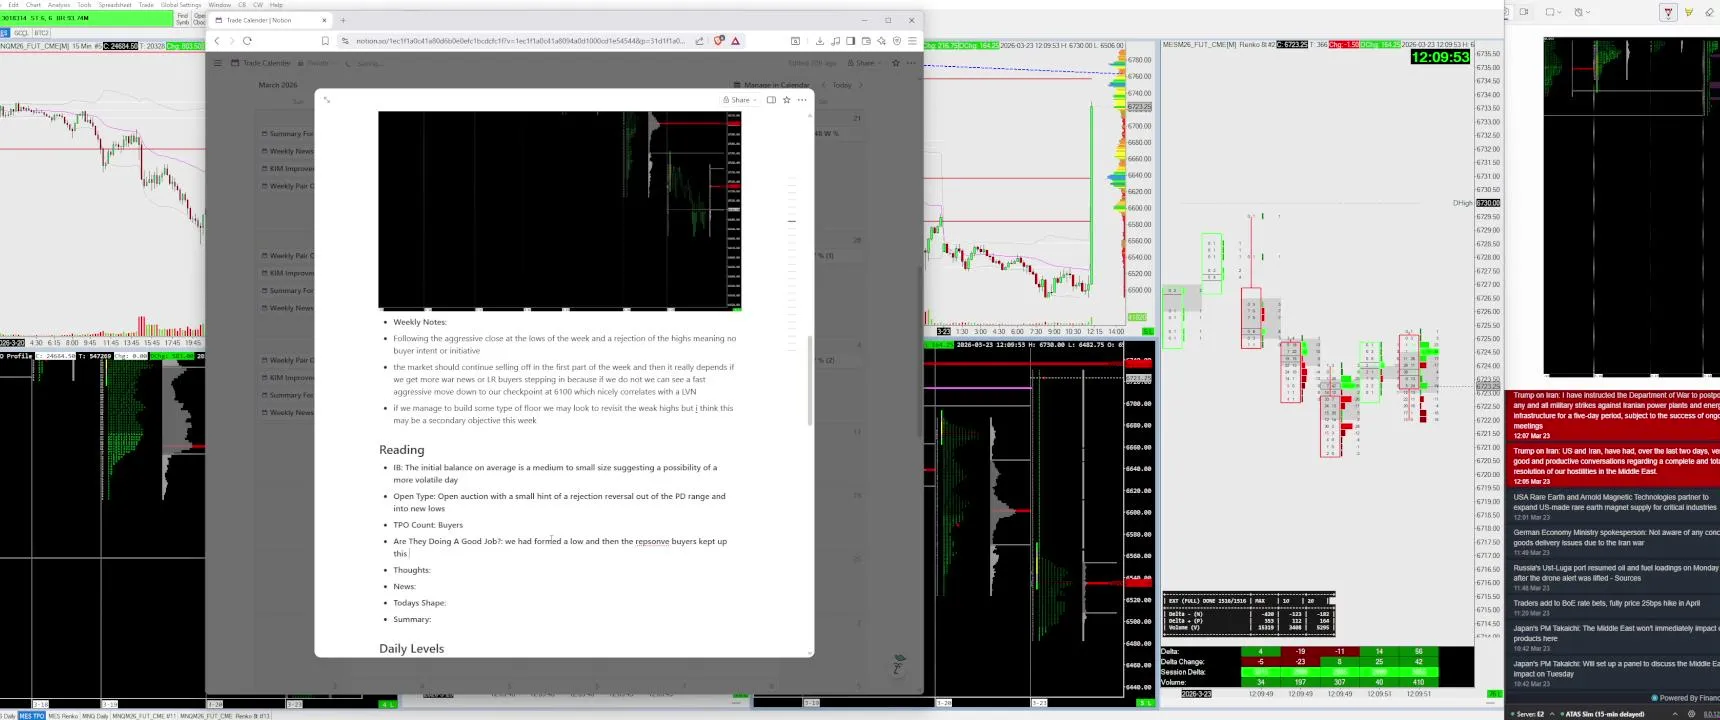Open the Global Settings menu
The height and width of the screenshot is (720, 1720).
tap(181, 5)
